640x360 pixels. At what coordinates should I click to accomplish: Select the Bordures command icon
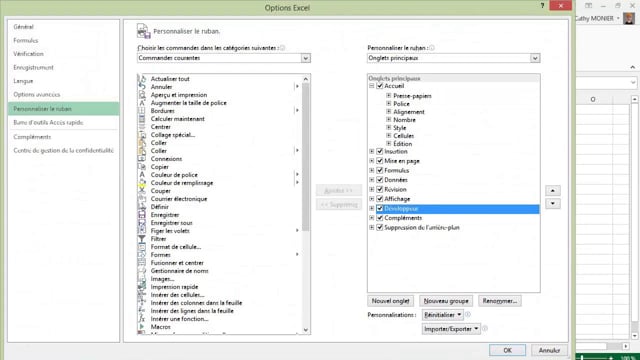142,111
